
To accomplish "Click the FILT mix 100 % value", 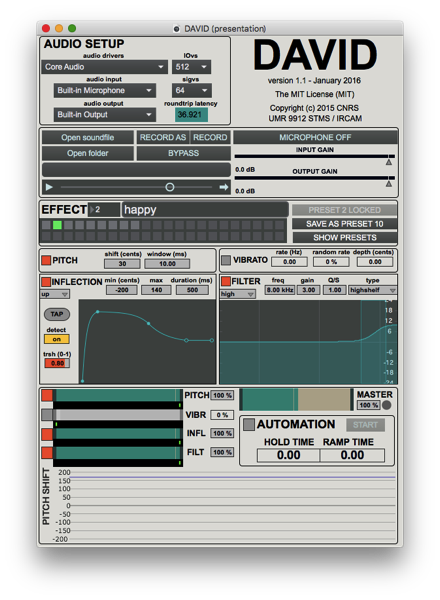I will (x=222, y=452).
